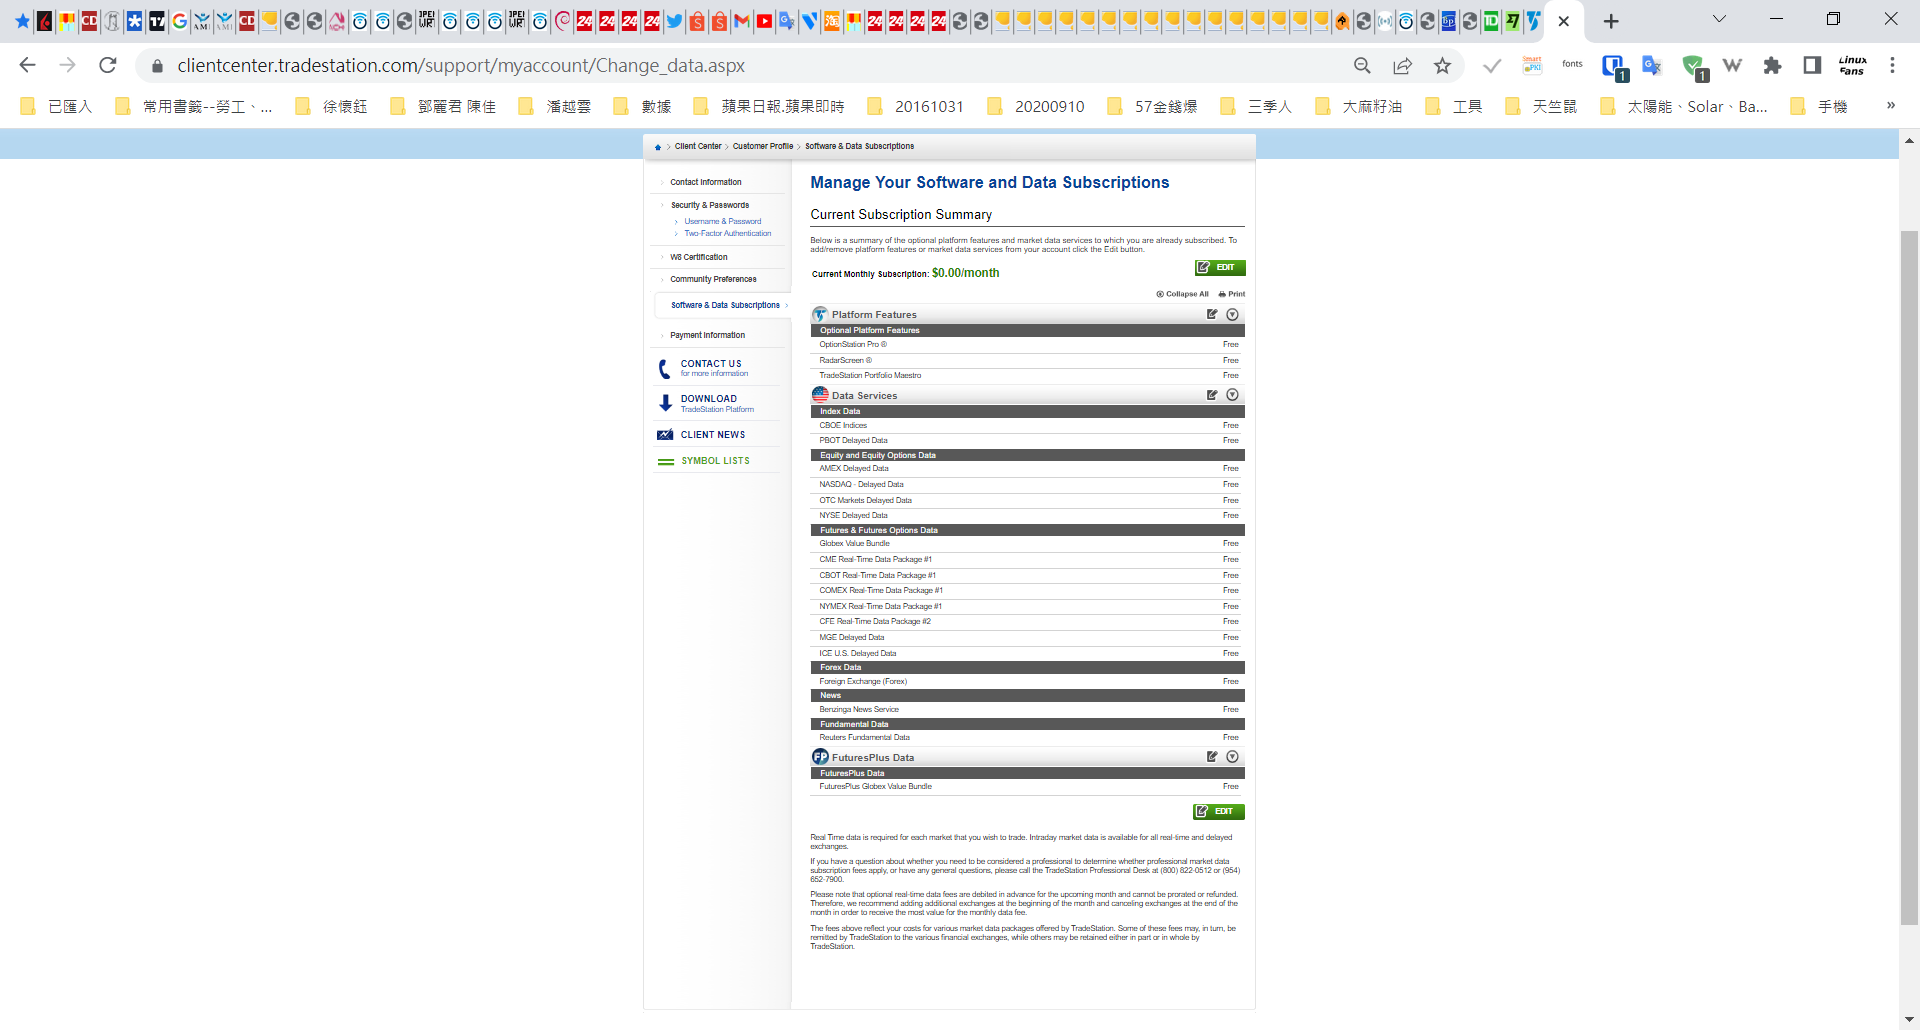Click the top green EDIT button
This screenshot has width=1920, height=1030.
(1220, 268)
